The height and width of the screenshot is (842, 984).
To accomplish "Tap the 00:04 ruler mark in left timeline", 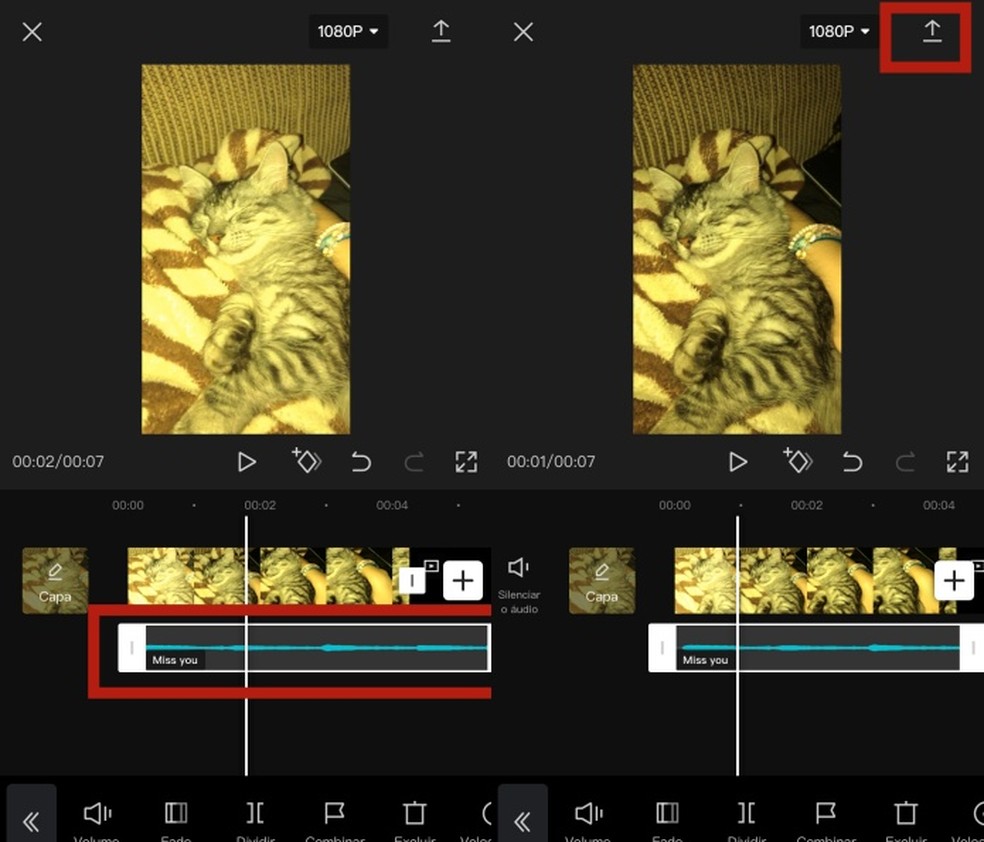I will pyautogui.click(x=392, y=505).
